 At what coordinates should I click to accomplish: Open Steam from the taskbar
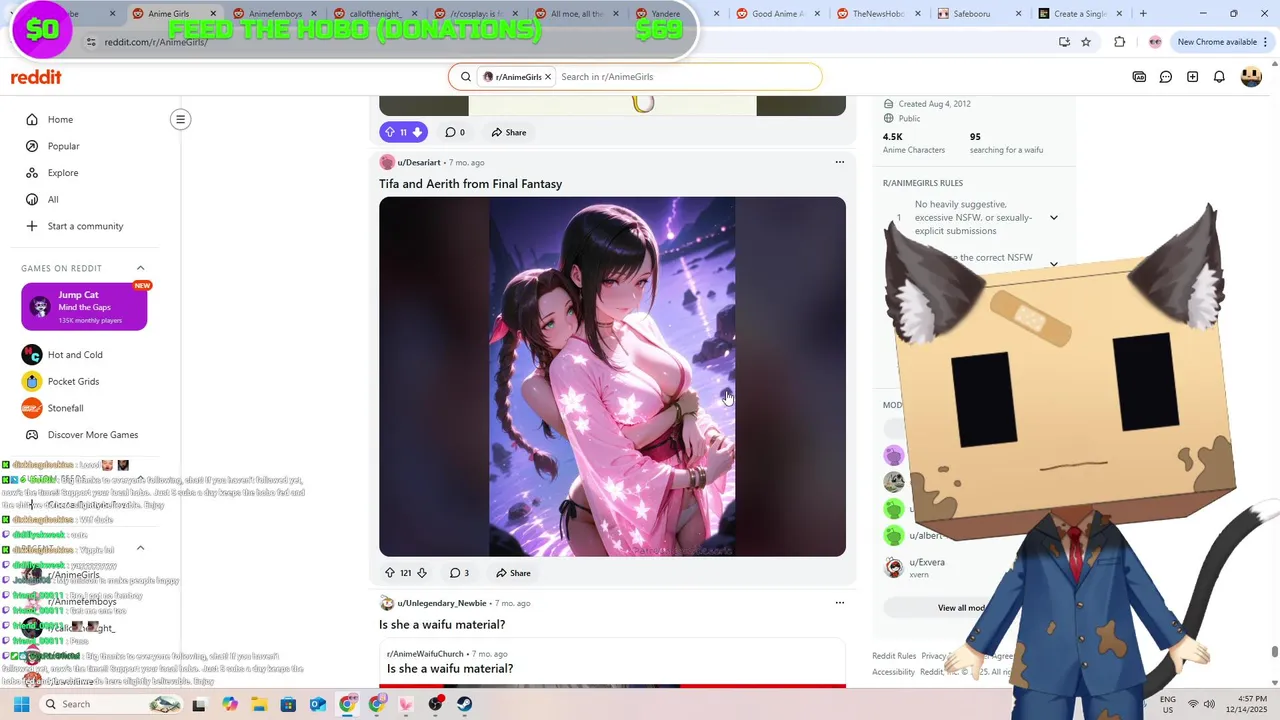click(x=464, y=704)
